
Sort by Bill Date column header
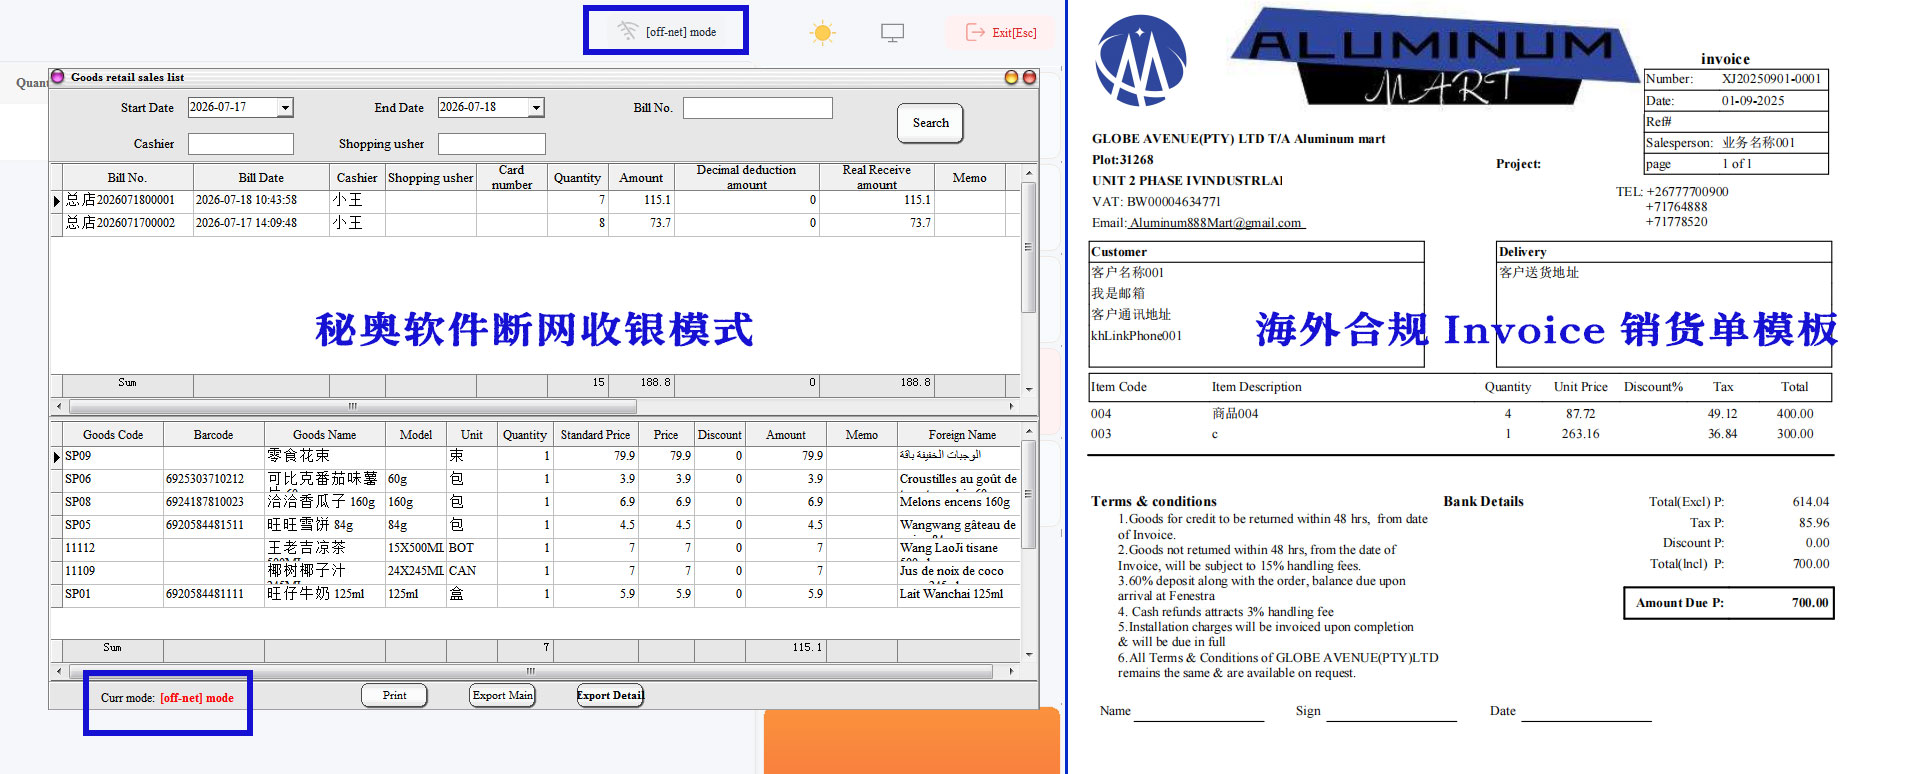260,178
